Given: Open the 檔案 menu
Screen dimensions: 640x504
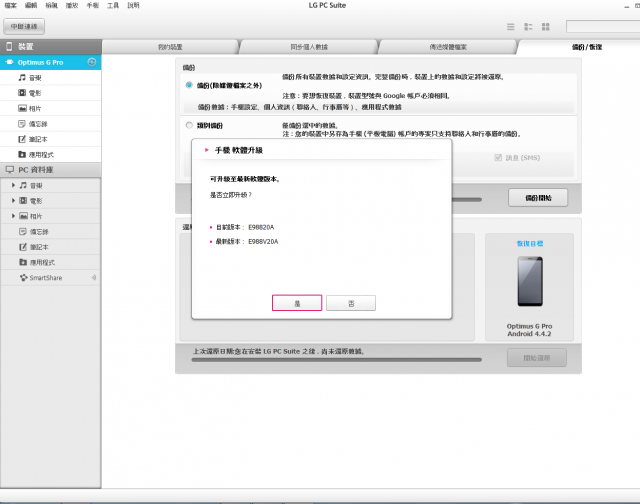Looking at the screenshot, I should 11,5.
